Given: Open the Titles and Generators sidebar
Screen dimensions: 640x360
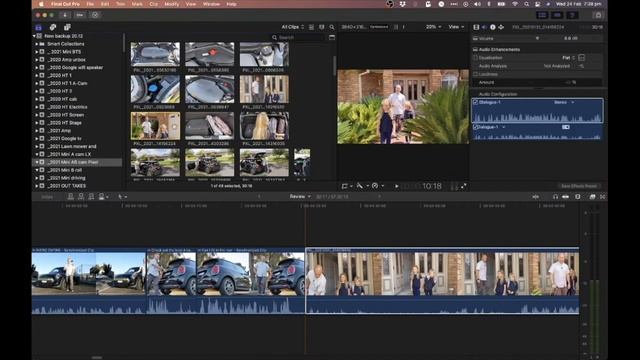Looking at the screenshot, I should 67,27.
